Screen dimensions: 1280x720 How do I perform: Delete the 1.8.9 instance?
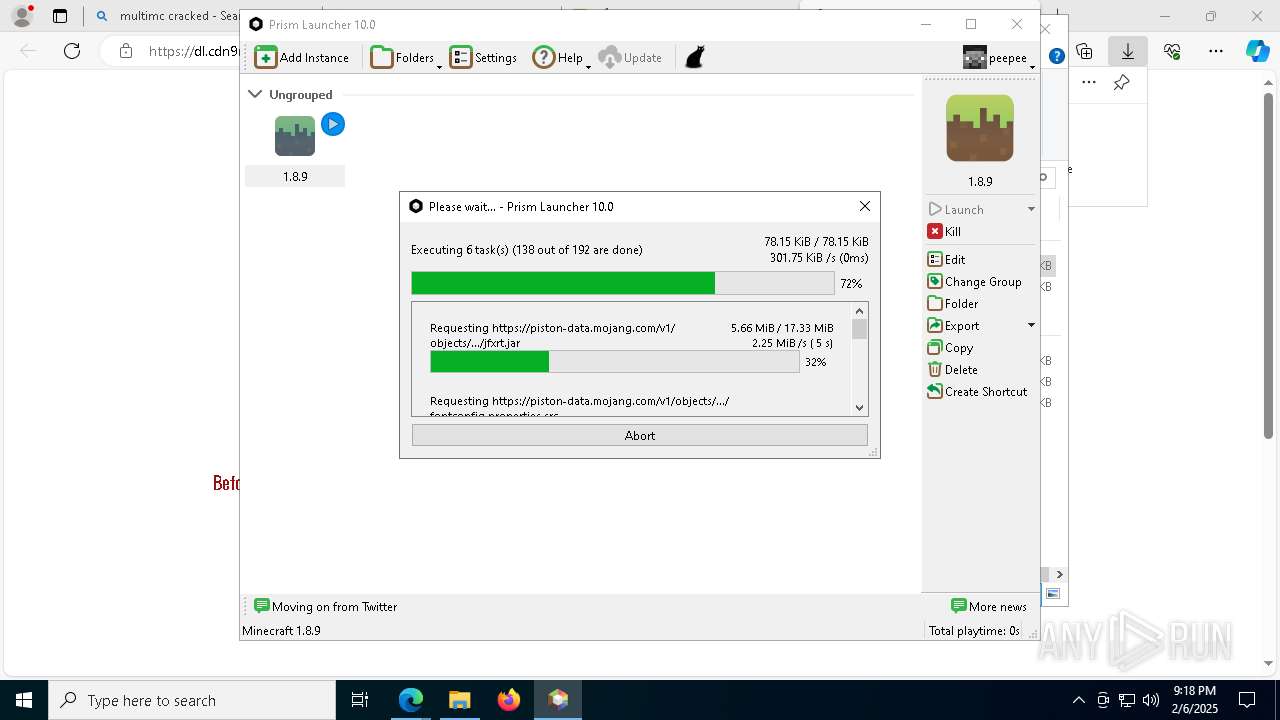coord(953,369)
